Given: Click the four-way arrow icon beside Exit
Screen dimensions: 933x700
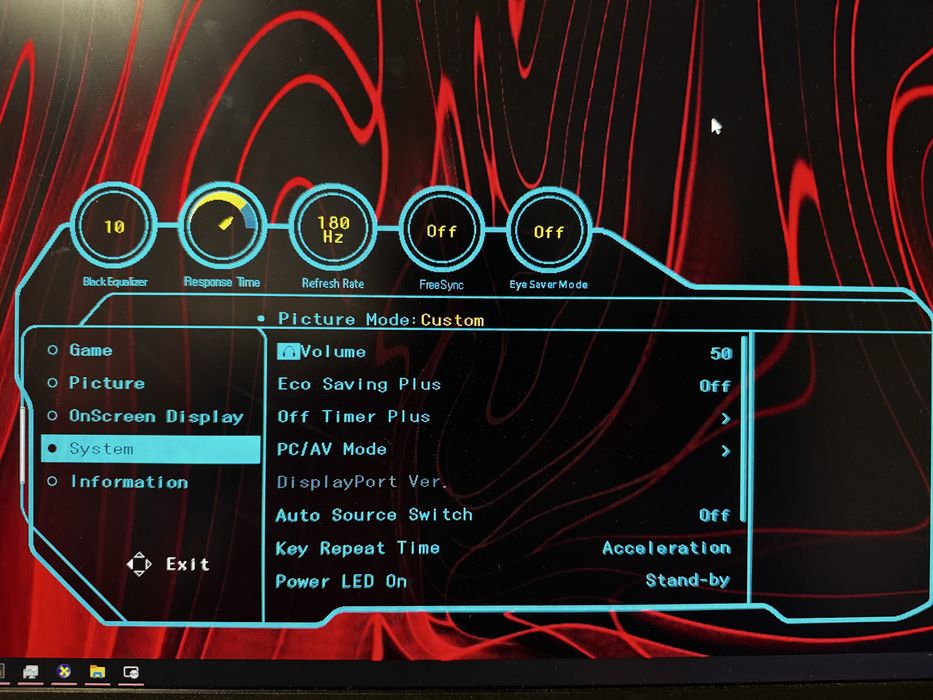Looking at the screenshot, I should click(x=139, y=564).
